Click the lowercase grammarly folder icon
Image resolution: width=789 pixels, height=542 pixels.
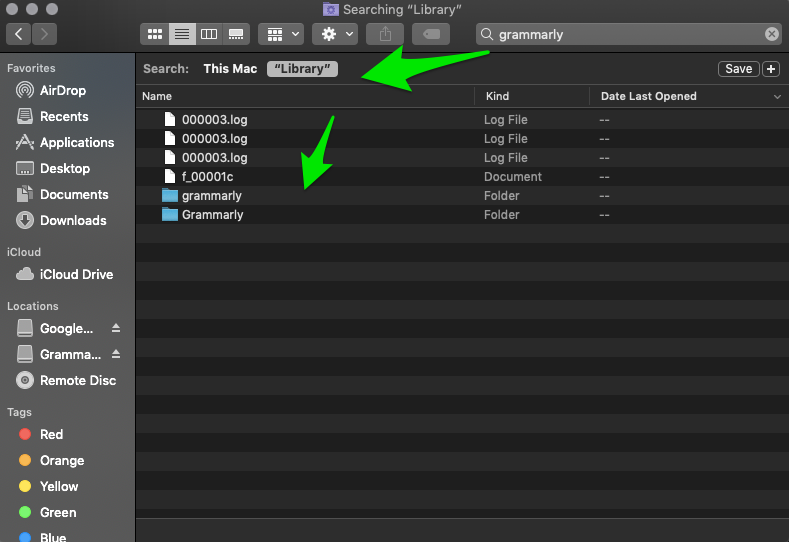pyautogui.click(x=170, y=195)
